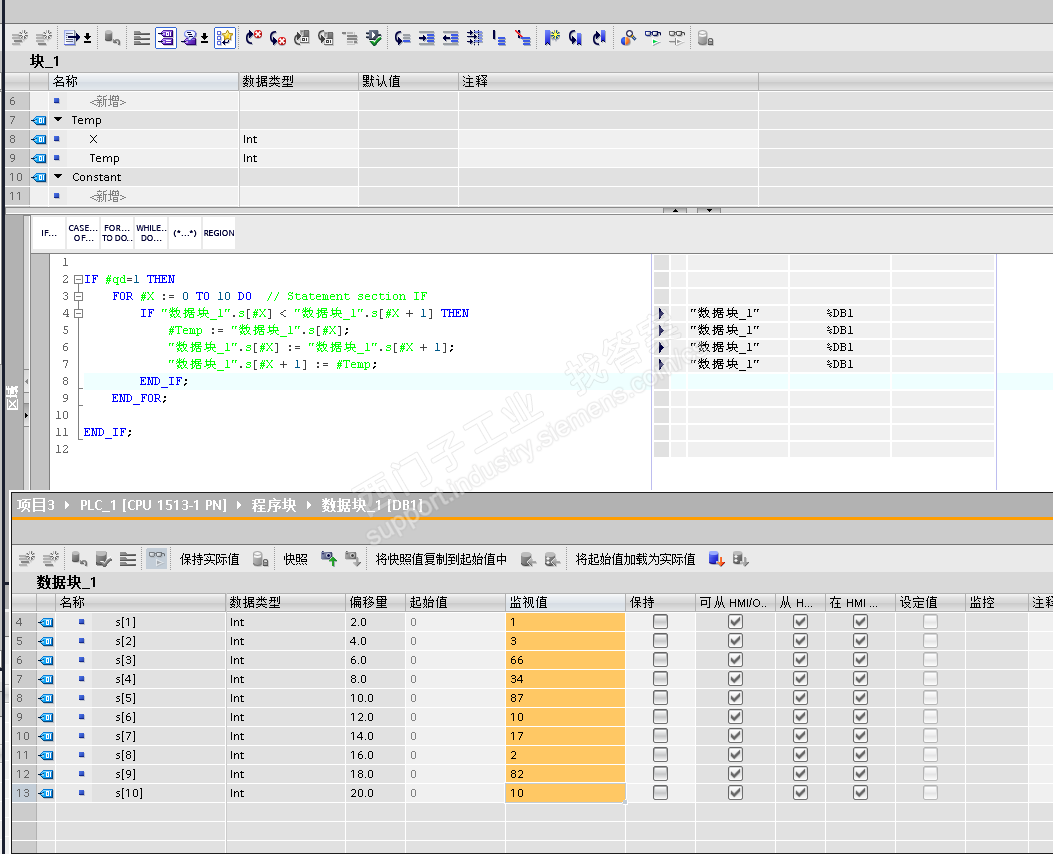Click the 监视值 column header
1053x854 pixels.
tap(565, 603)
